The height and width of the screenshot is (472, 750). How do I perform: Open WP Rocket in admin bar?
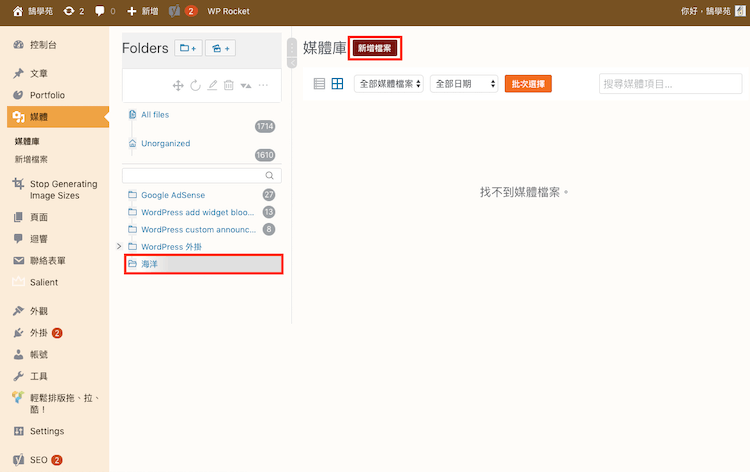(x=228, y=11)
